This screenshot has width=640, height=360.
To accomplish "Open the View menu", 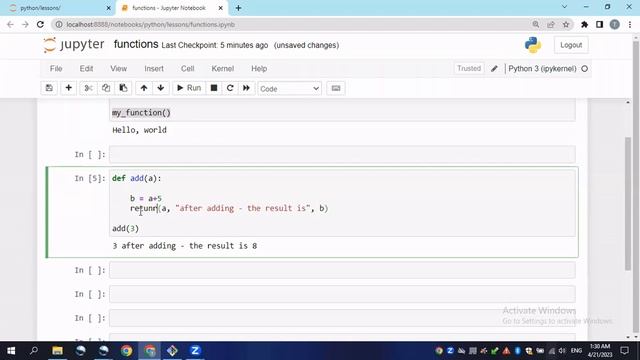I will click(x=118, y=69).
